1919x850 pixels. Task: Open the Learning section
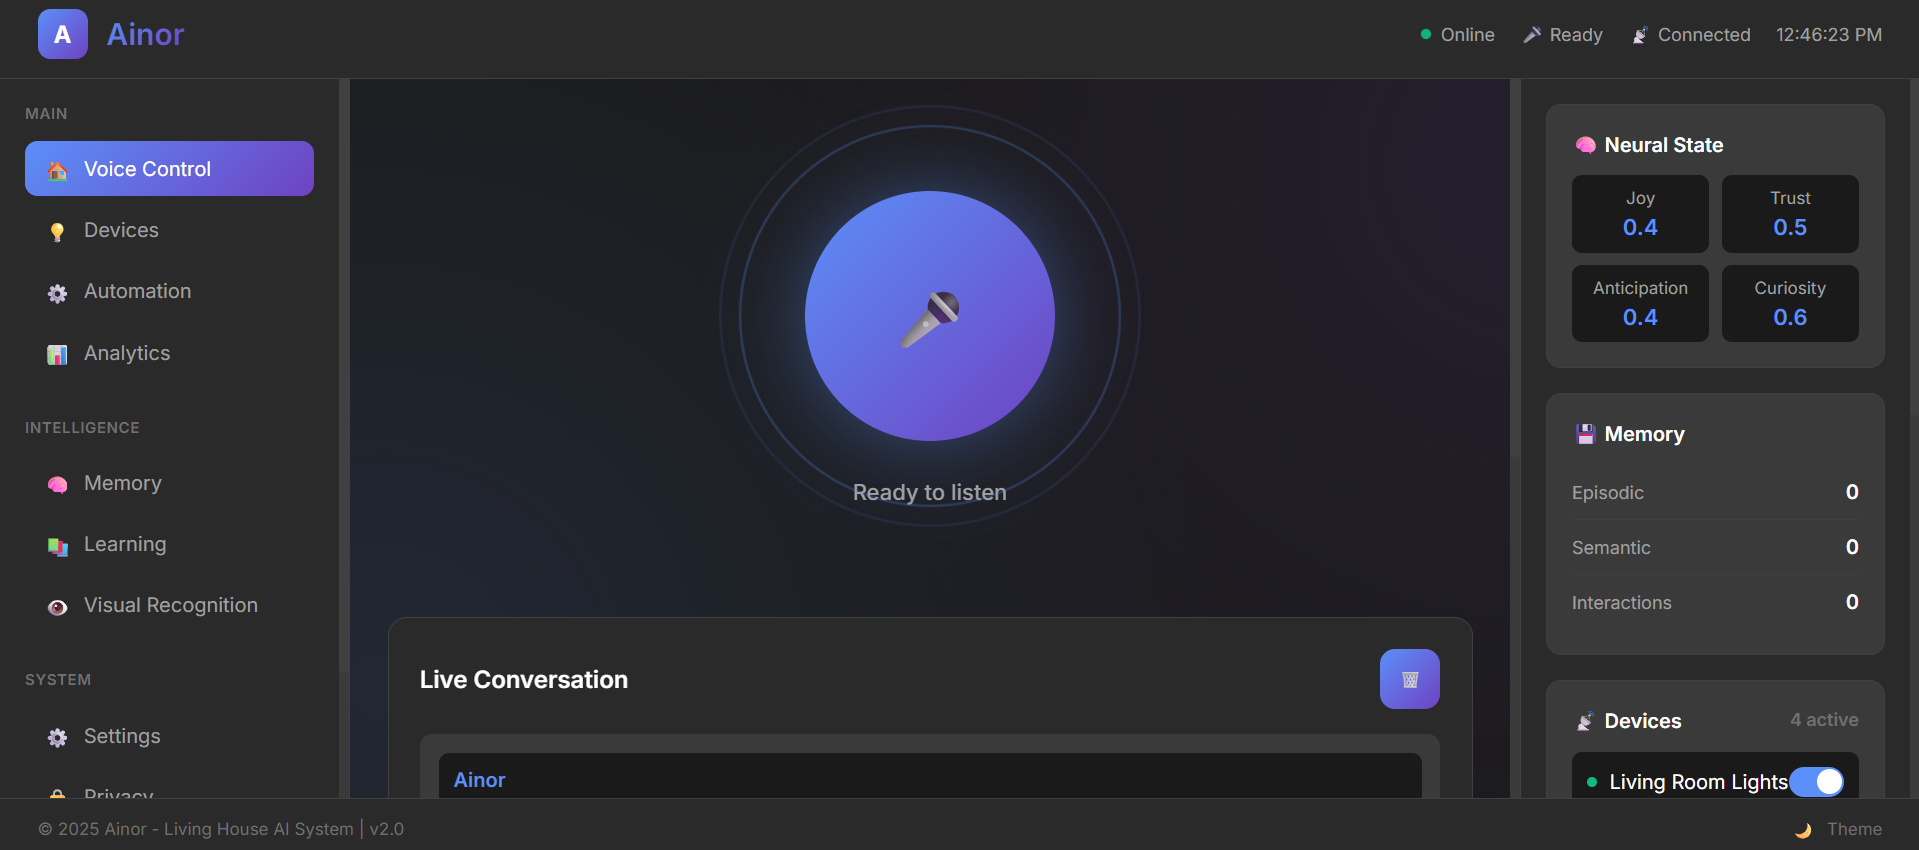(125, 544)
